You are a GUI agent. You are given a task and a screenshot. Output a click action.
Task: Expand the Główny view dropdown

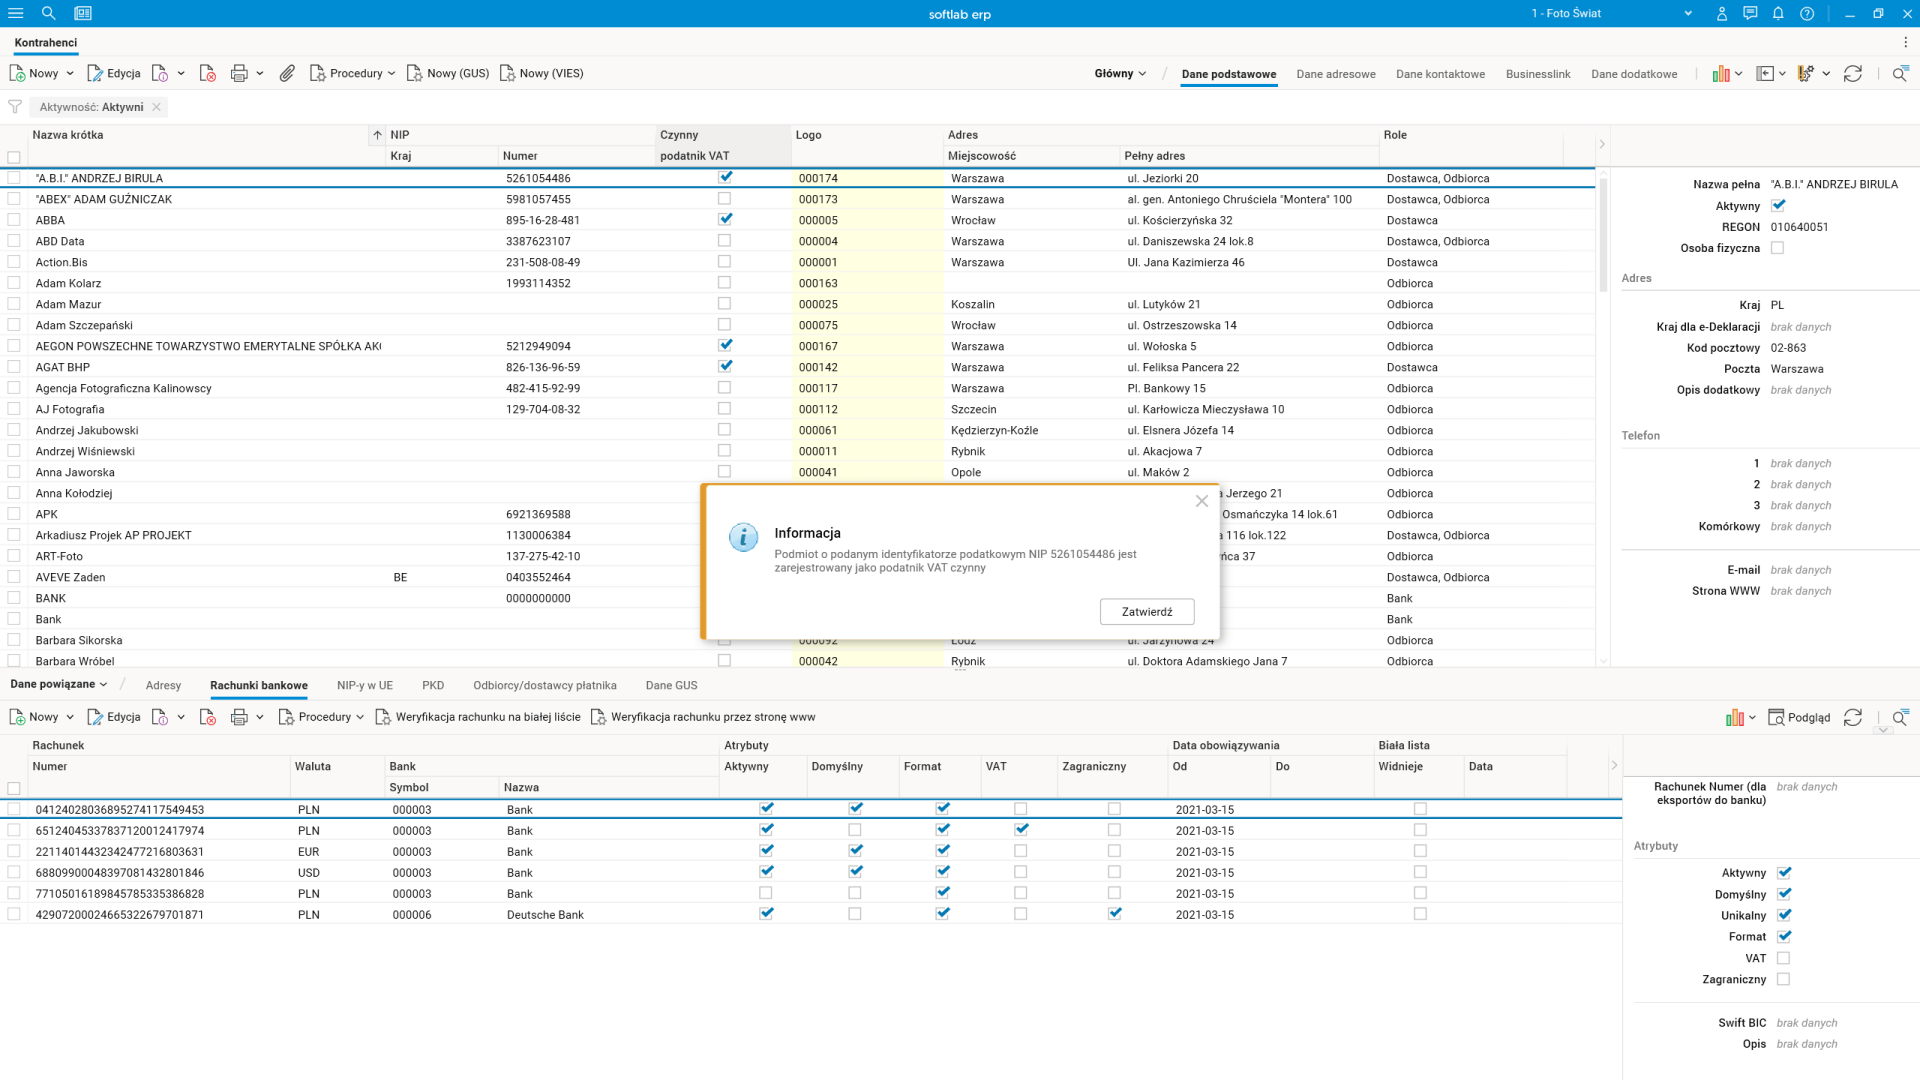(x=1120, y=73)
